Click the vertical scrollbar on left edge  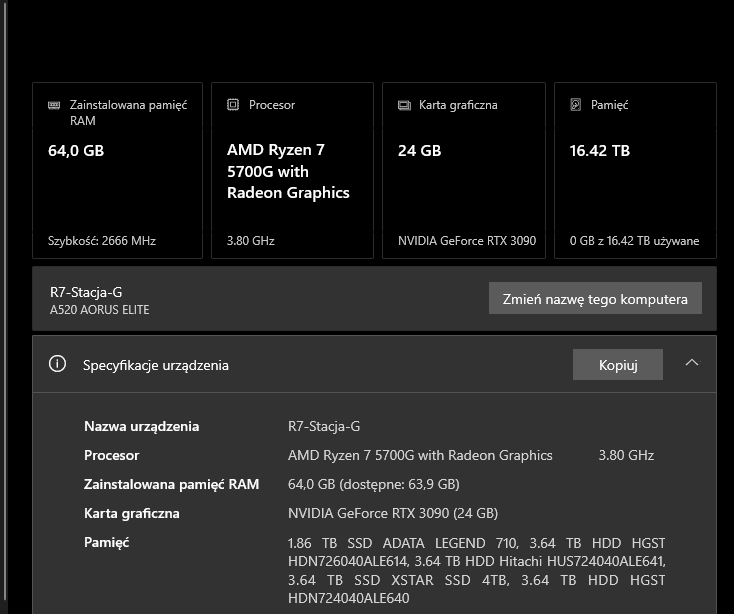[x=5, y=300]
